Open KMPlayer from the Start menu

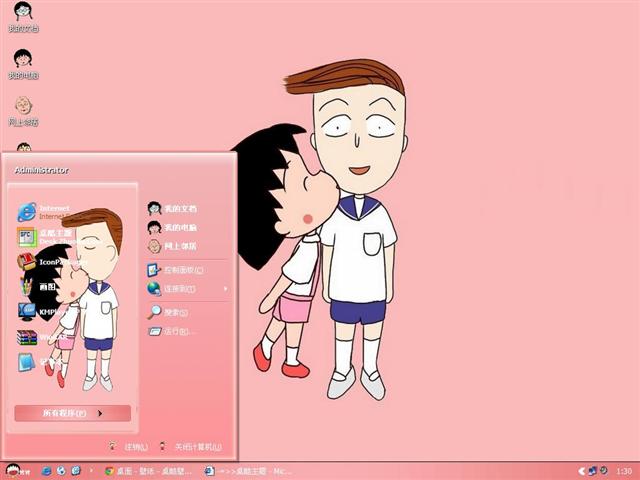(x=47, y=312)
